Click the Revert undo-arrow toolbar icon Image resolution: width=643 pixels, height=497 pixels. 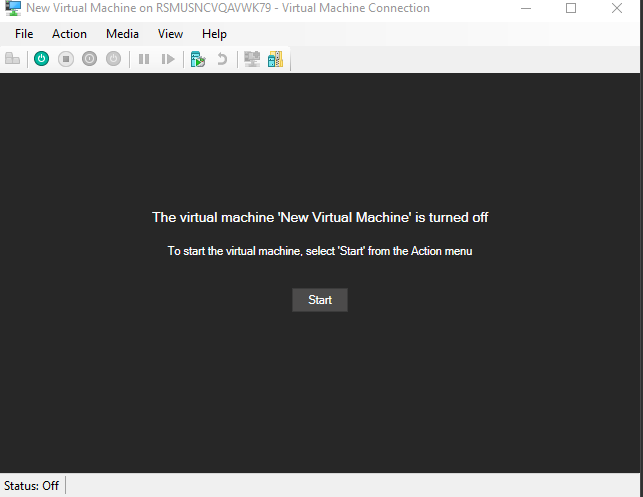pyautogui.click(x=221, y=59)
